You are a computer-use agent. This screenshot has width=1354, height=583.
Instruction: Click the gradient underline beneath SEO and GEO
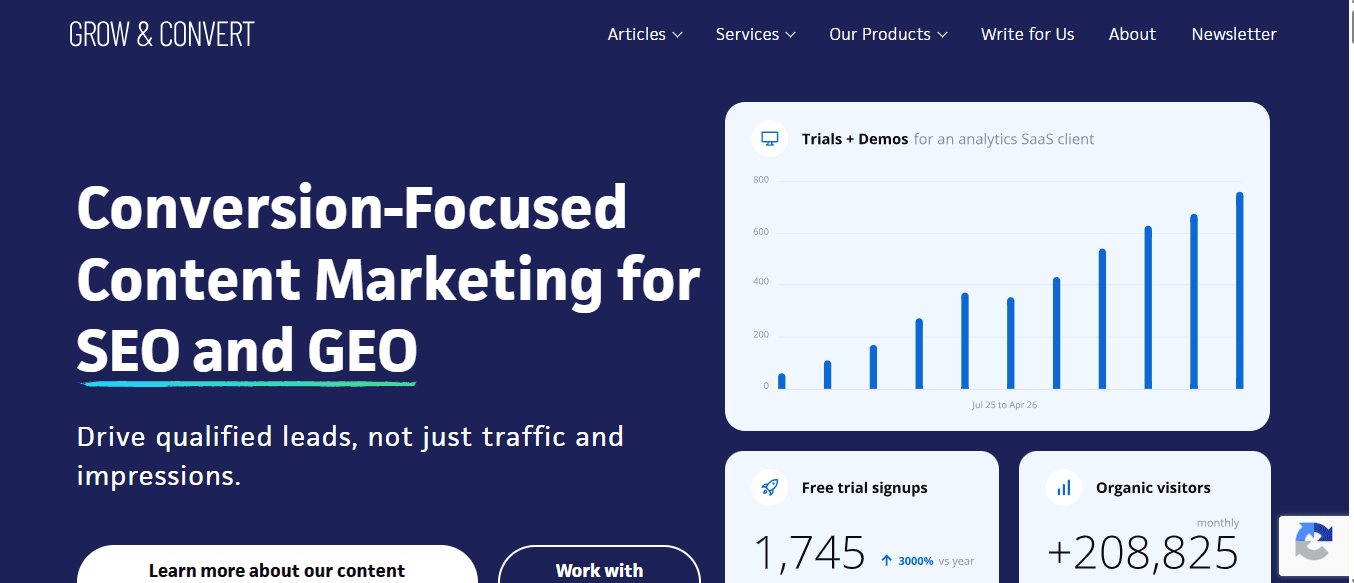pyautogui.click(x=246, y=383)
